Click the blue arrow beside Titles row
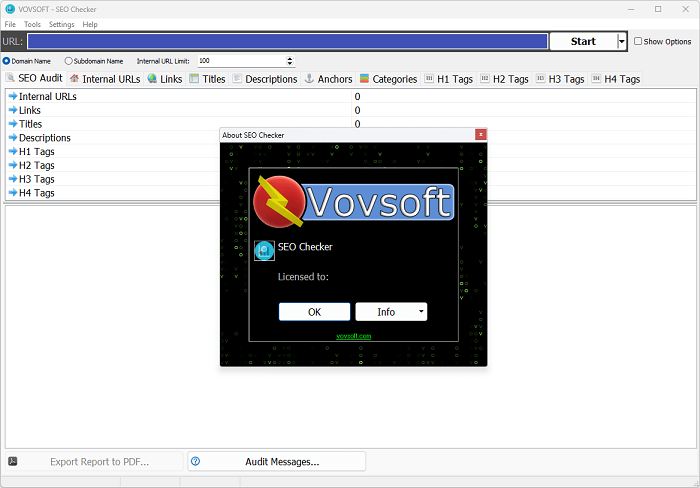Viewport: 700px width, 488px height. click(x=13, y=124)
